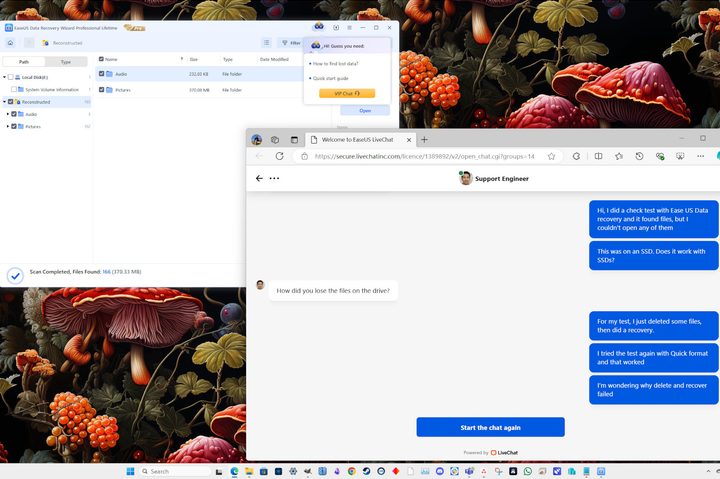Screen dimensions: 720x479
Task: Open a new Edge tab
Action: tap(424, 140)
